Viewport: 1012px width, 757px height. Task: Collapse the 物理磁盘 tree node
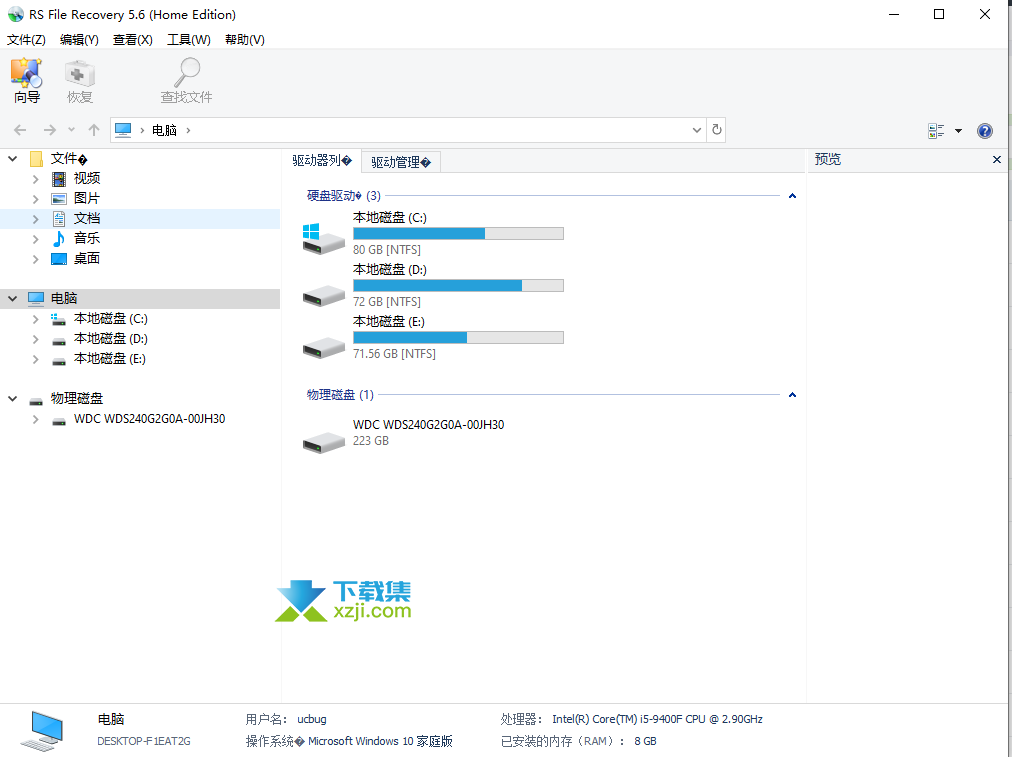click(x=12, y=399)
